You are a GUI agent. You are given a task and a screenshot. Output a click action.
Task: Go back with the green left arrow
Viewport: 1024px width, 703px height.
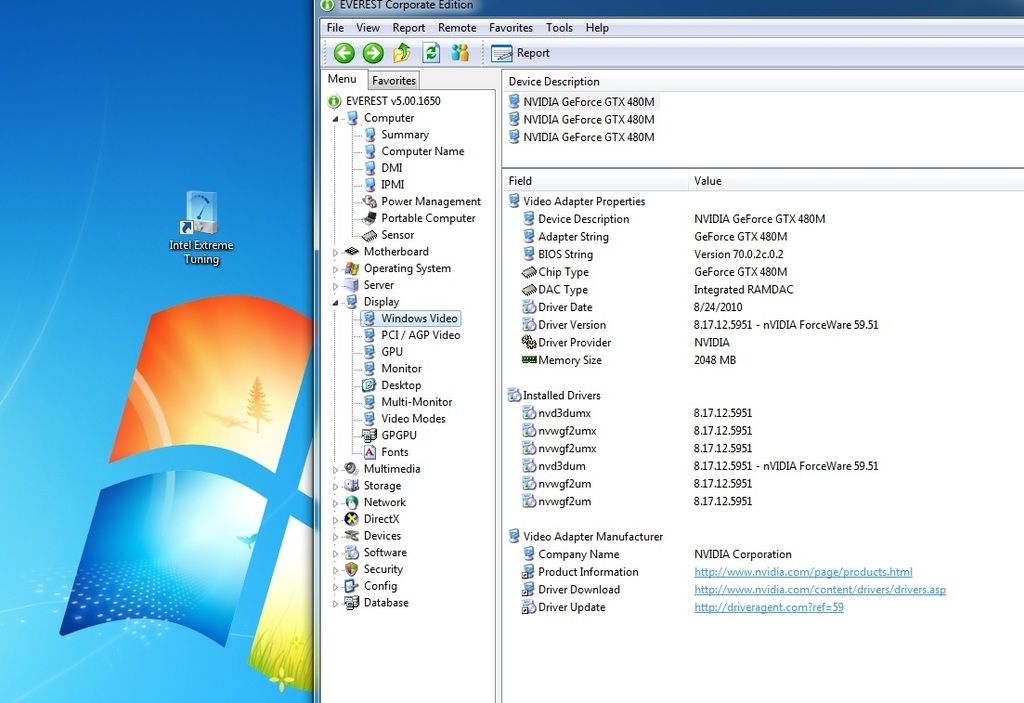point(344,53)
